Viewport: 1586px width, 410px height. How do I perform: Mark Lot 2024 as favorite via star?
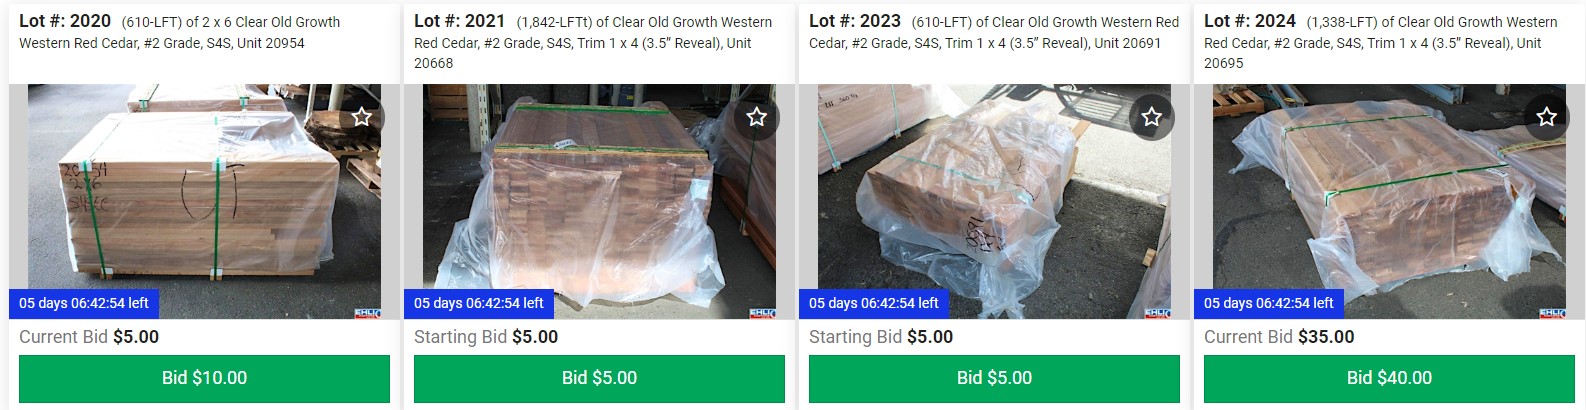[1547, 117]
